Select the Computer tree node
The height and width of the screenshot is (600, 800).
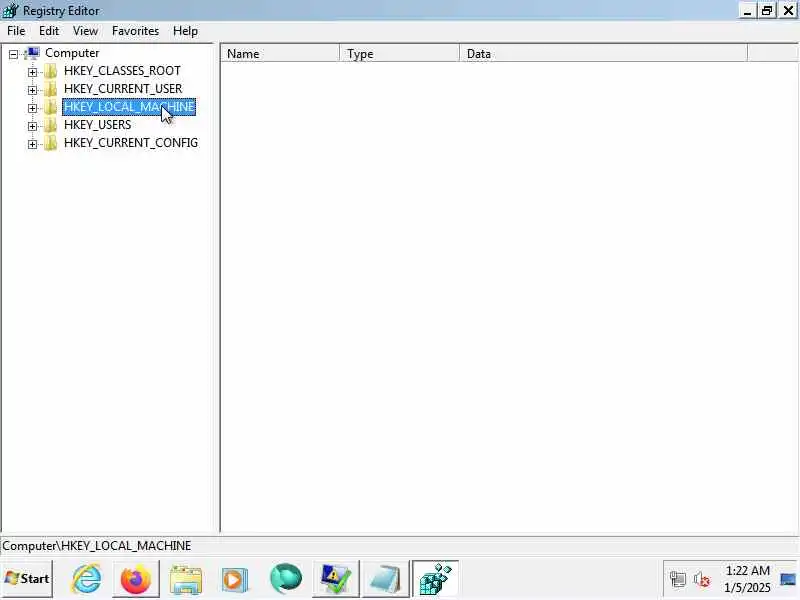pyautogui.click(x=72, y=53)
